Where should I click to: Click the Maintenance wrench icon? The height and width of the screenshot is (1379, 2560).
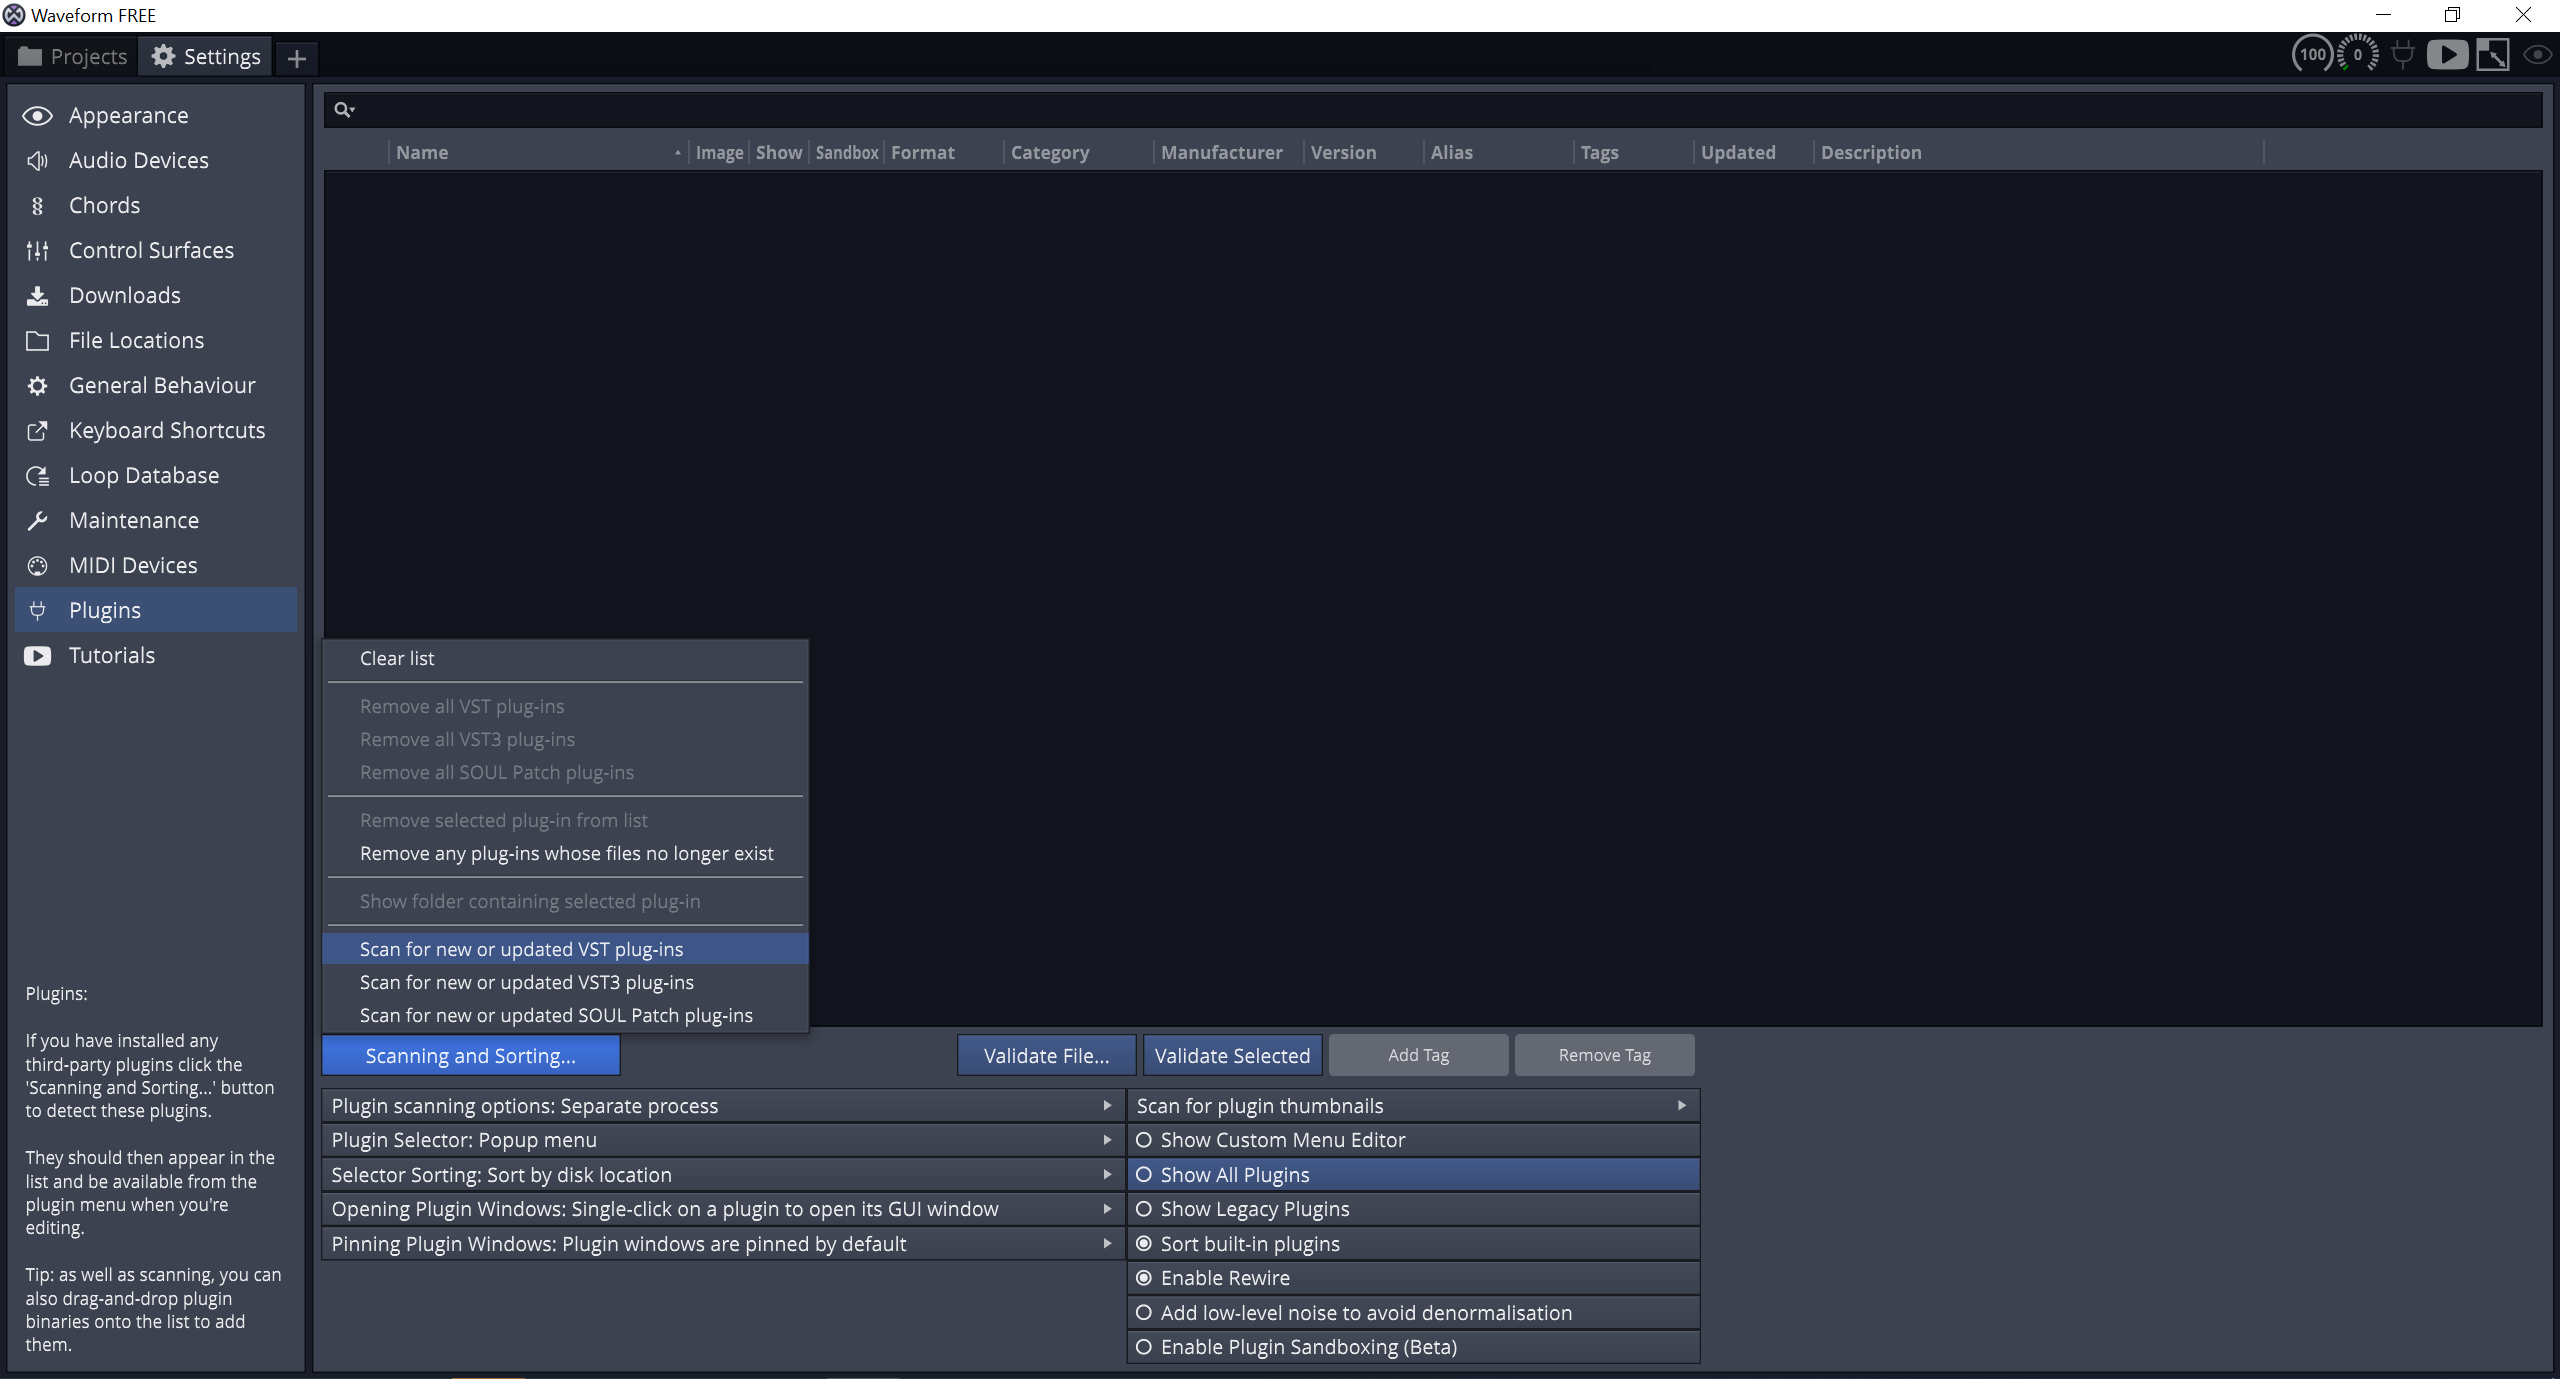pos(37,521)
